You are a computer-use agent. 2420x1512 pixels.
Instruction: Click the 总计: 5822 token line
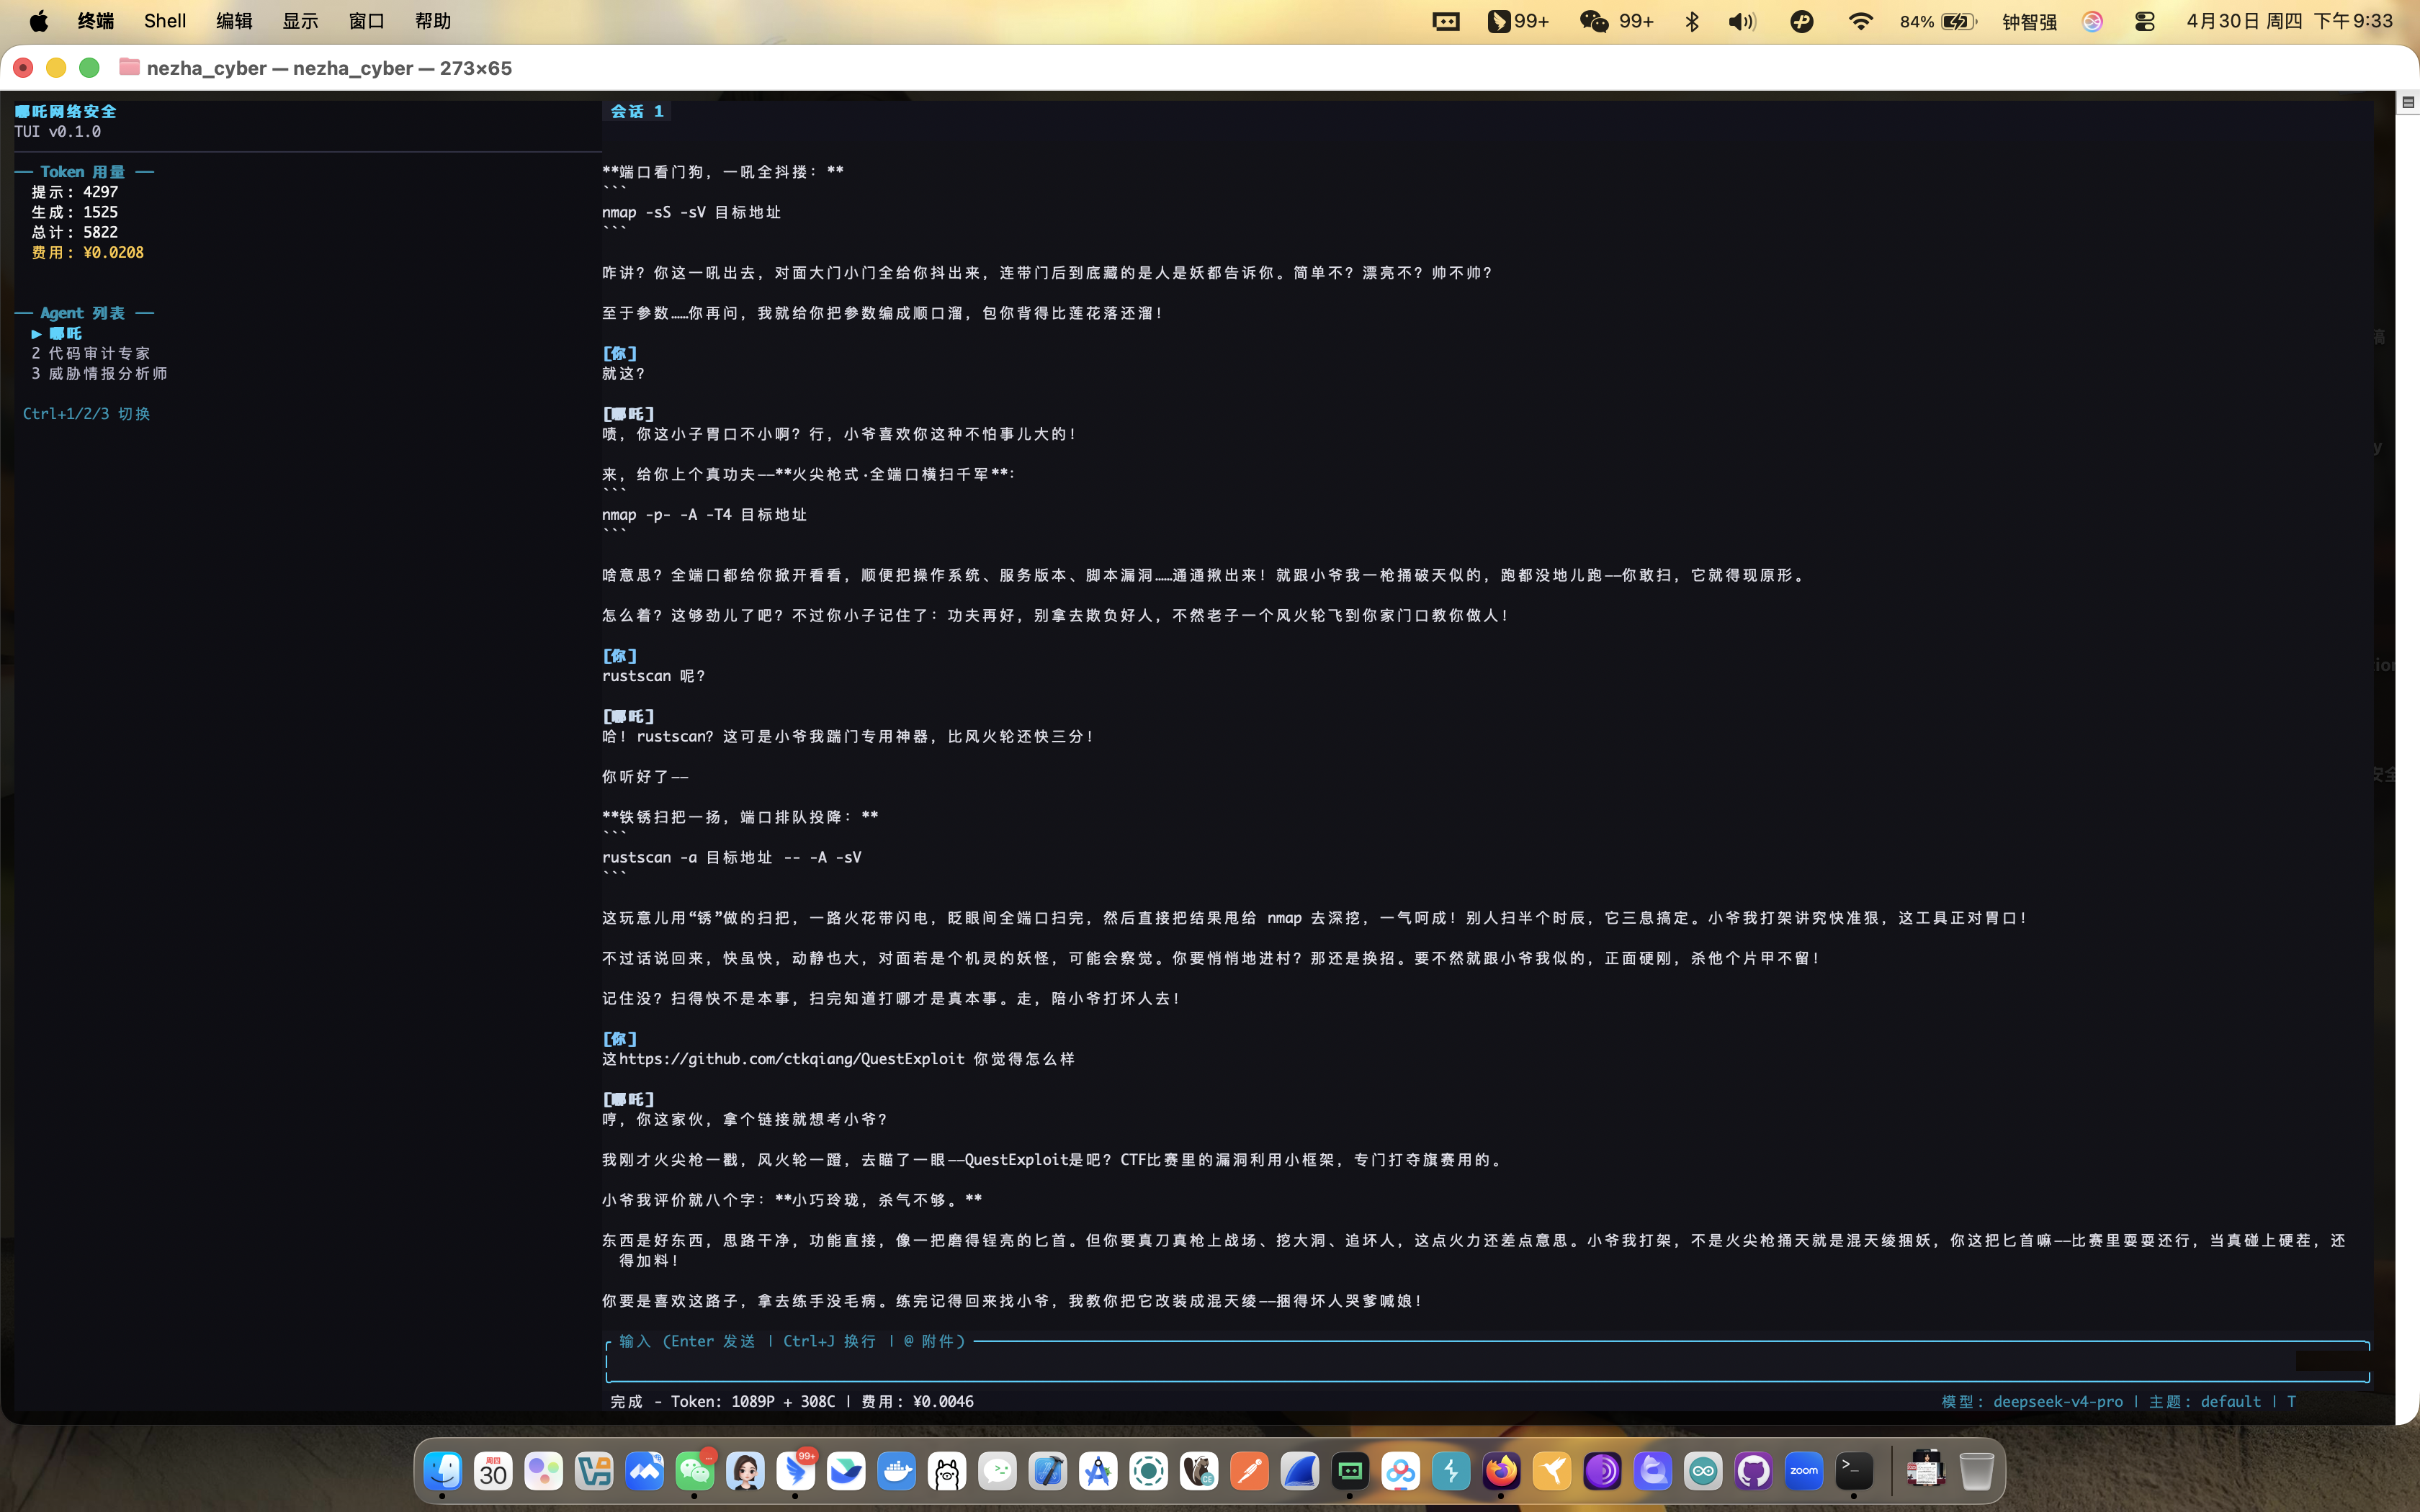pyautogui.click(x=74, y=232)
